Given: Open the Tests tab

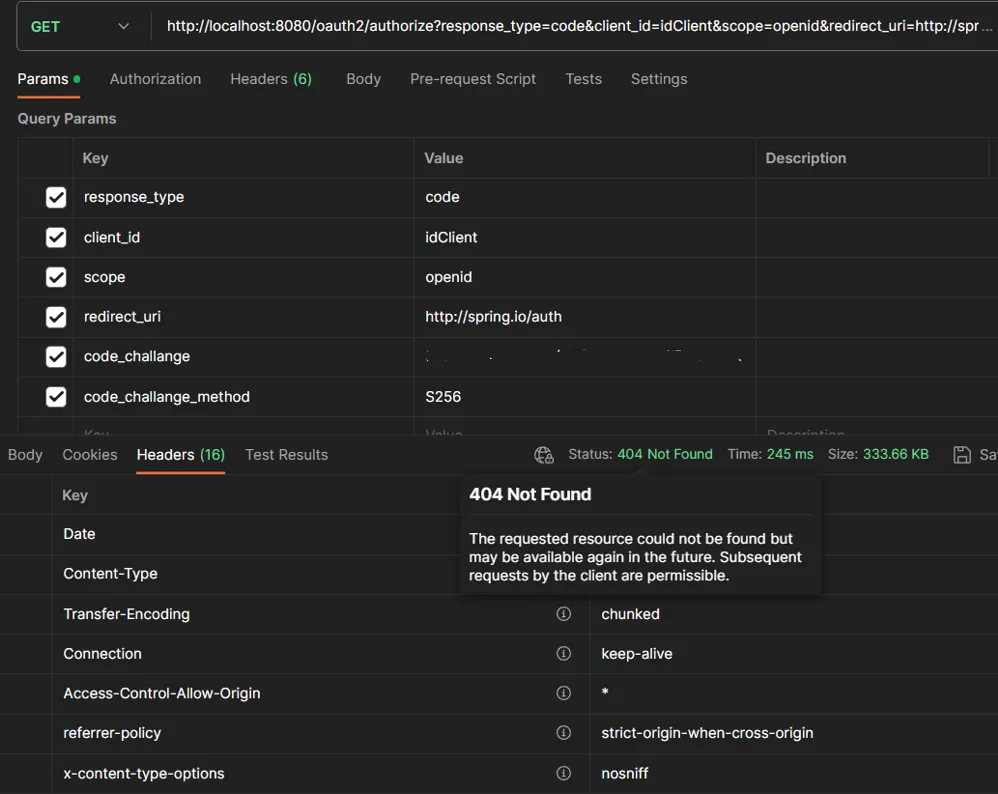Looking at the screenshot, I should point(583,79).
